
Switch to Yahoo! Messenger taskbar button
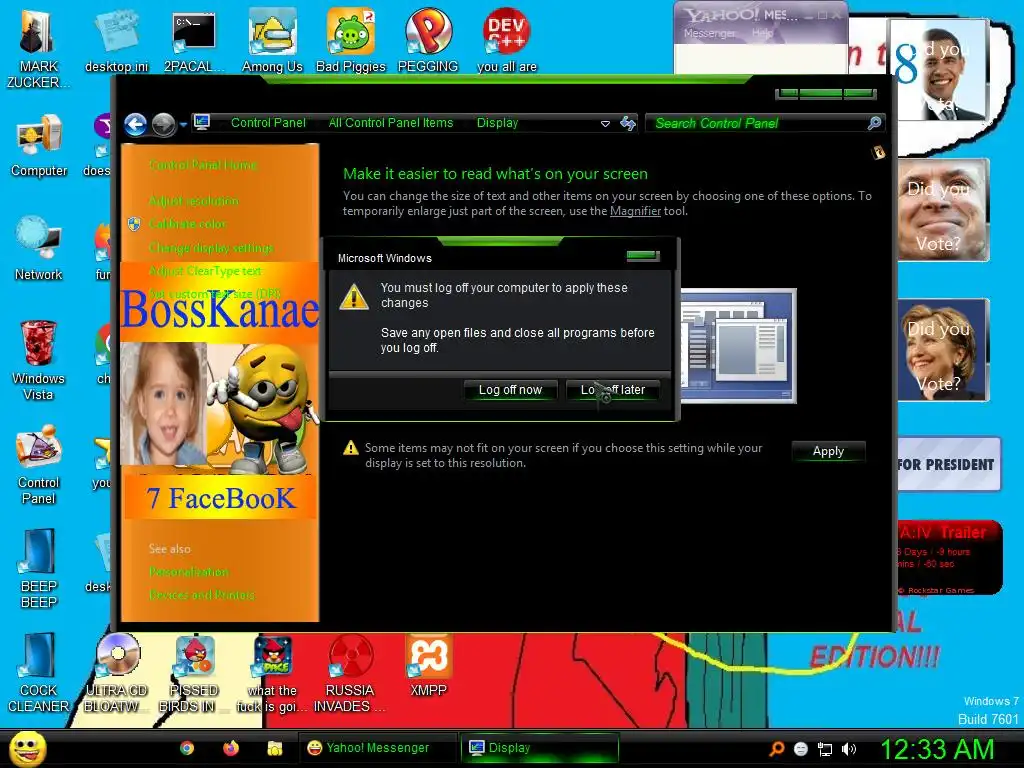(x=377, y=748)
